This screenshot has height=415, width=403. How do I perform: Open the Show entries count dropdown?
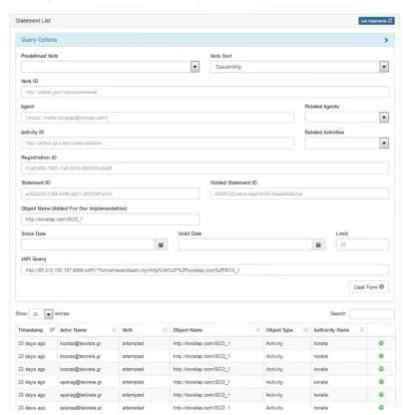[41, 314]
